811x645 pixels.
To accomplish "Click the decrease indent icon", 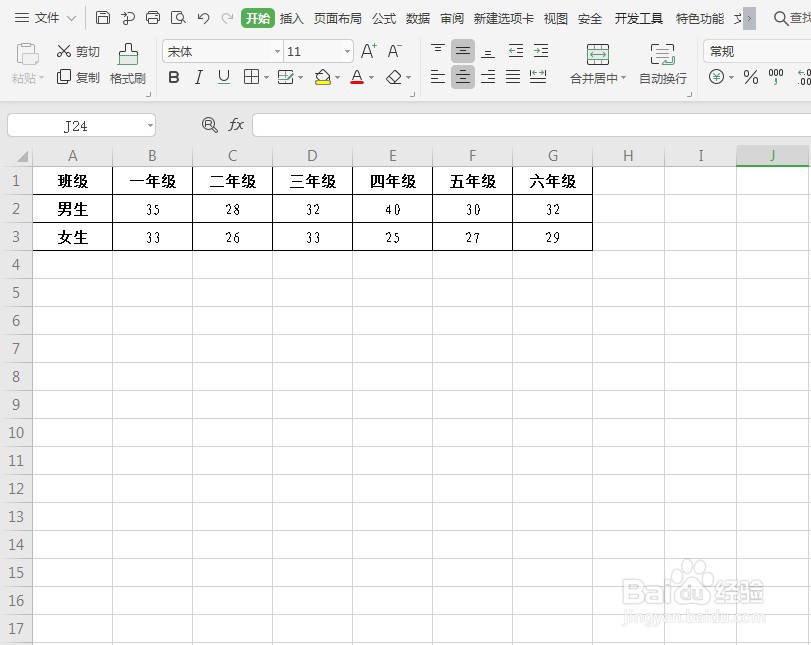I will pyautogui.click(x=516, y=51).
